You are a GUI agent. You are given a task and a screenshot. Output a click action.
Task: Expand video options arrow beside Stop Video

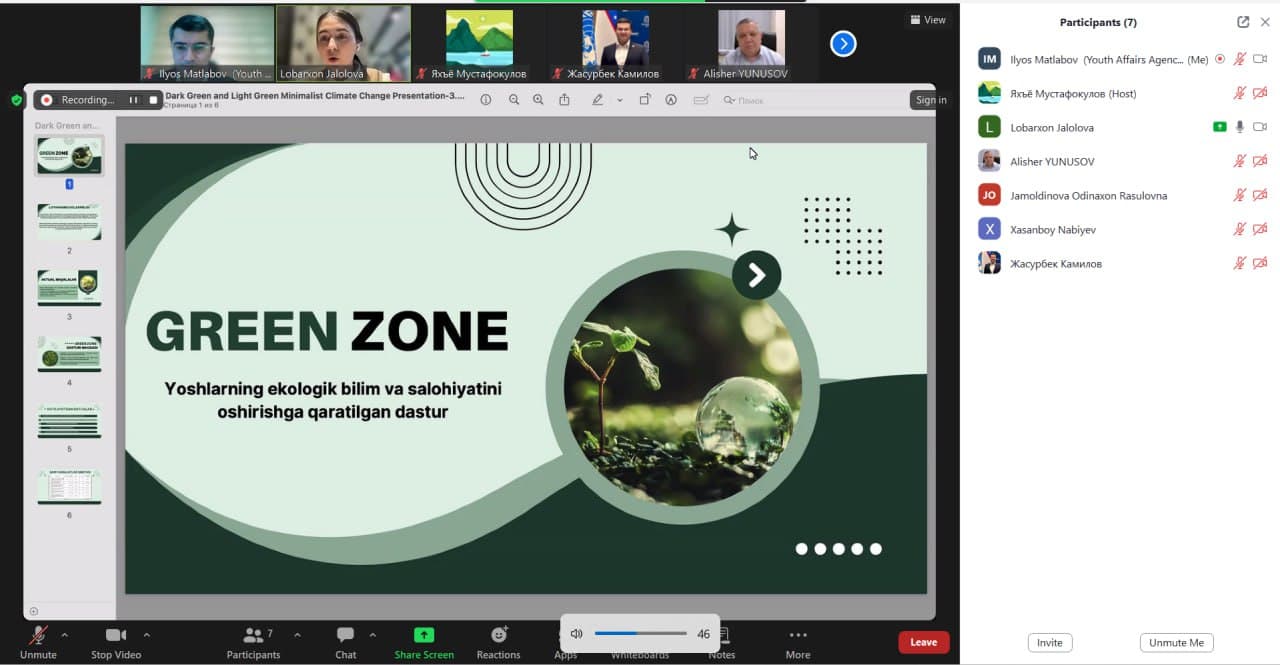coord(147,635)
